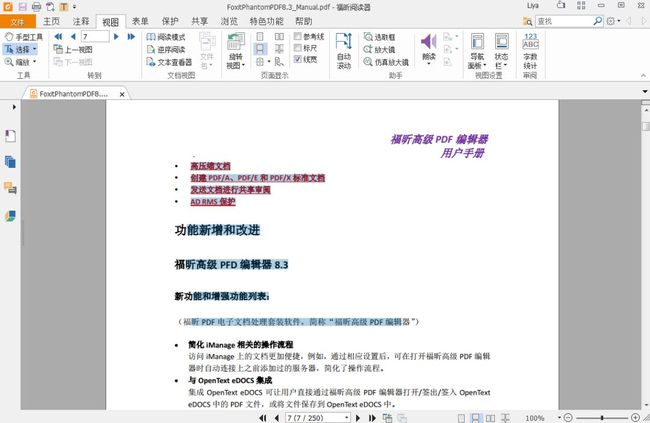Collapse the ribbon with caret arrow

pyautogui.click(x=643, y=75)
